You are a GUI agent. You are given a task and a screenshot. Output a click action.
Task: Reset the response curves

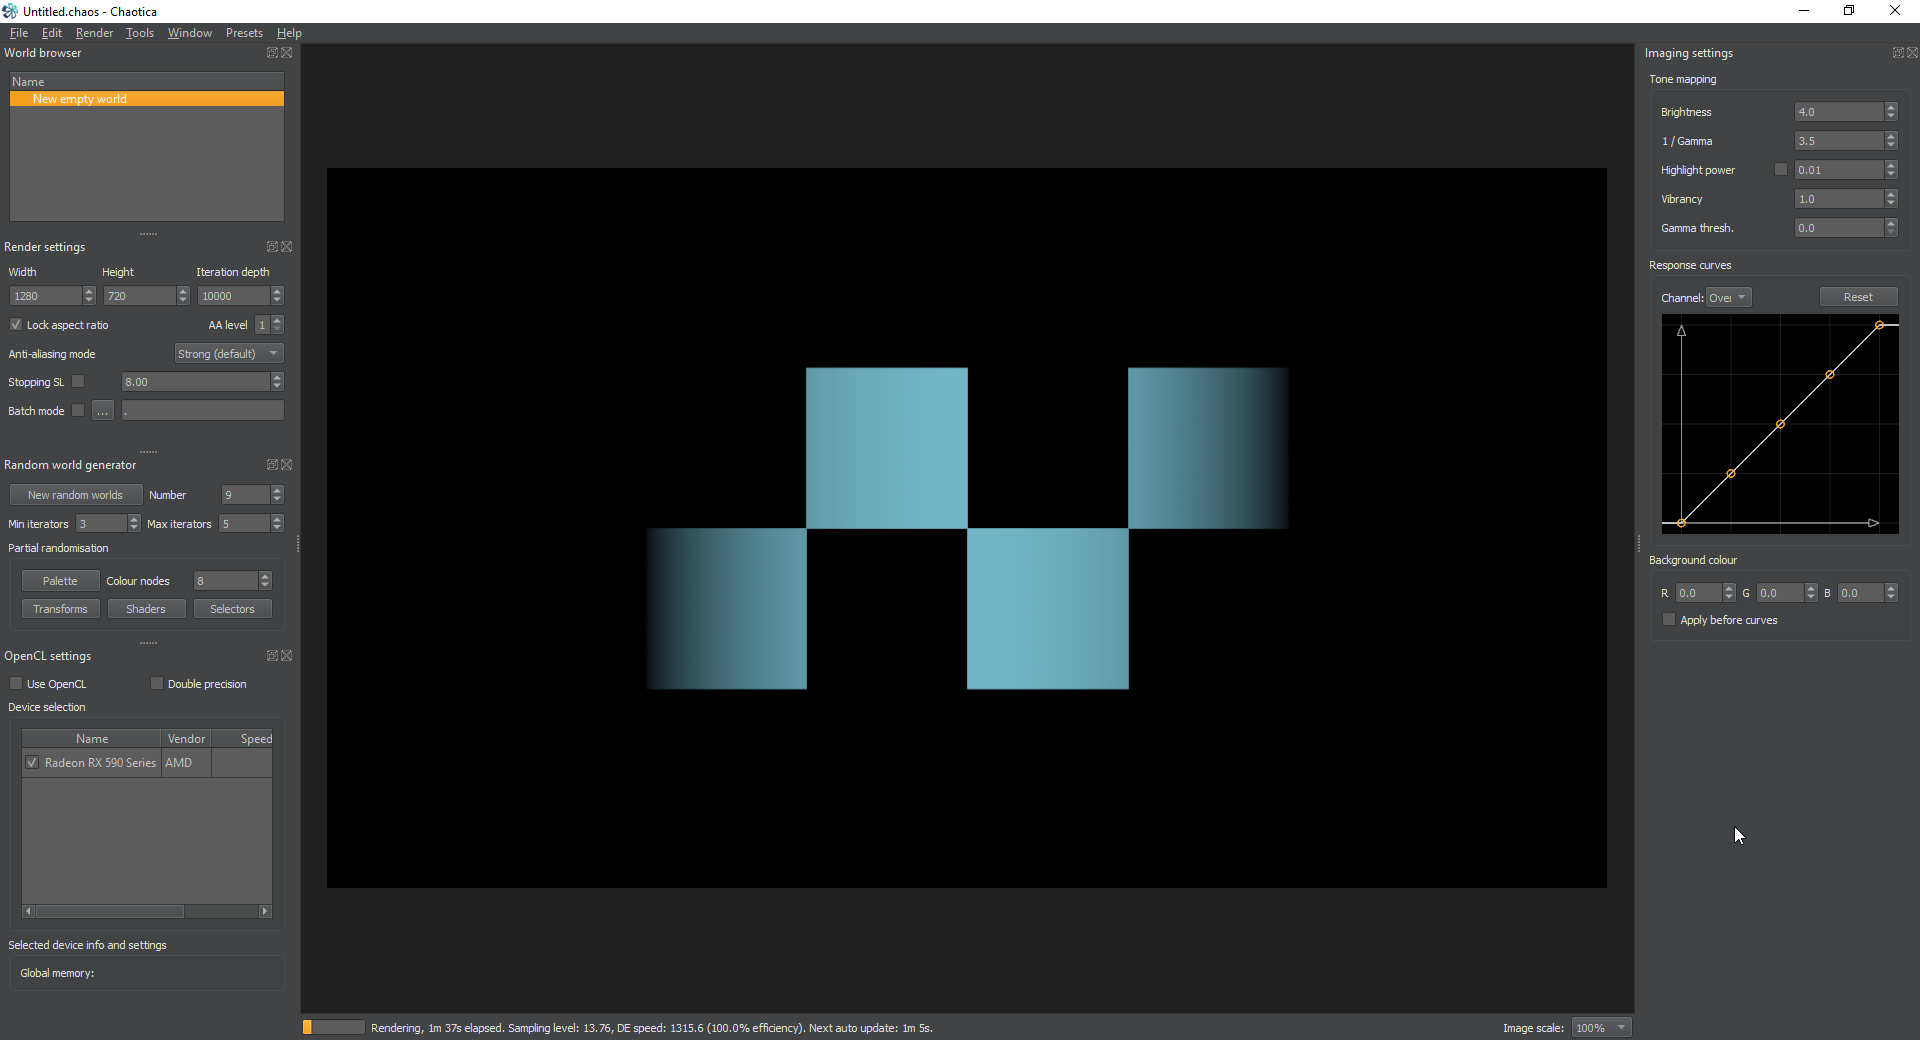tap(1858, 297)
